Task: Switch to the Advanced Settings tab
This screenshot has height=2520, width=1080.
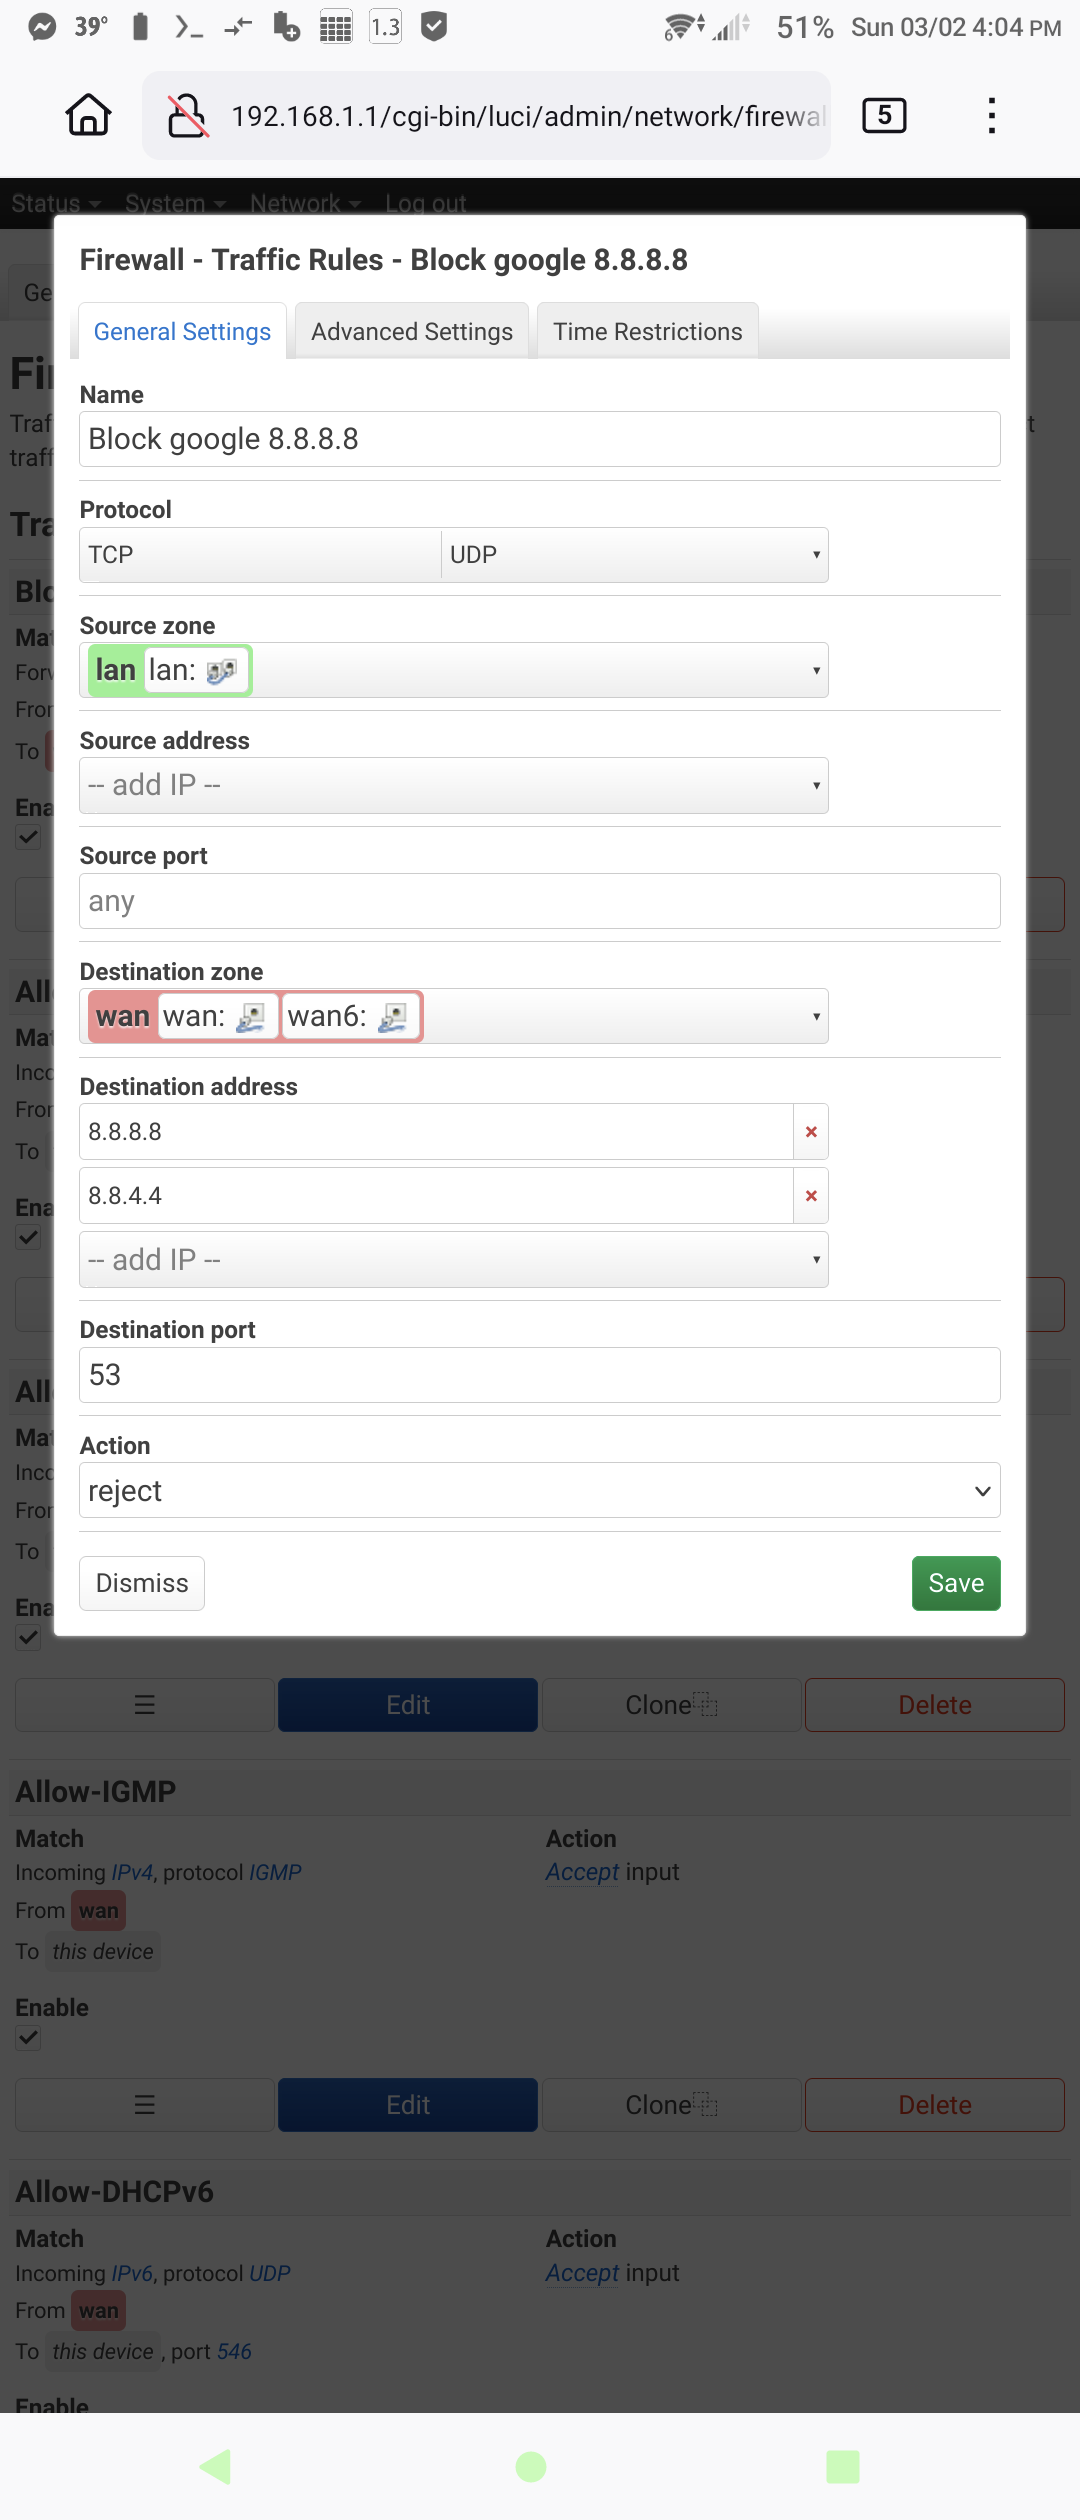Action: click(x=412, y=331)
